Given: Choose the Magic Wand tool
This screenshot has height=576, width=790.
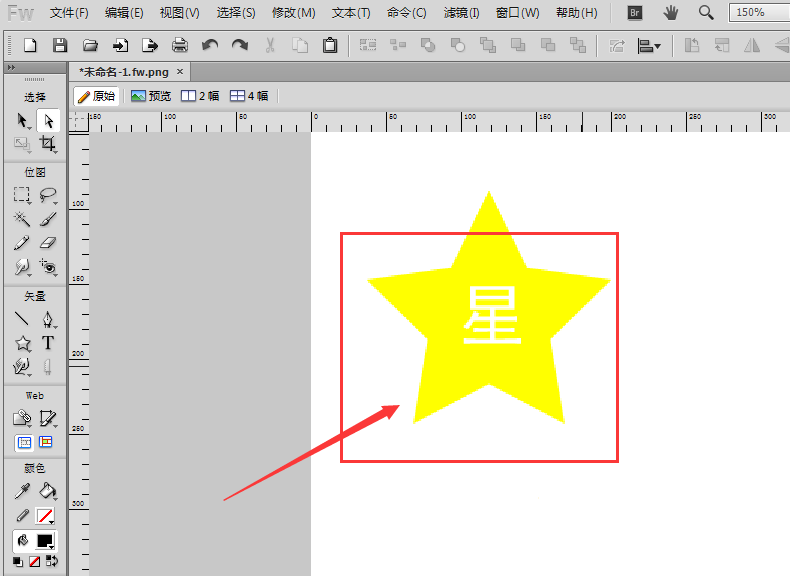Looking at the screenshot, I should 22,219.
